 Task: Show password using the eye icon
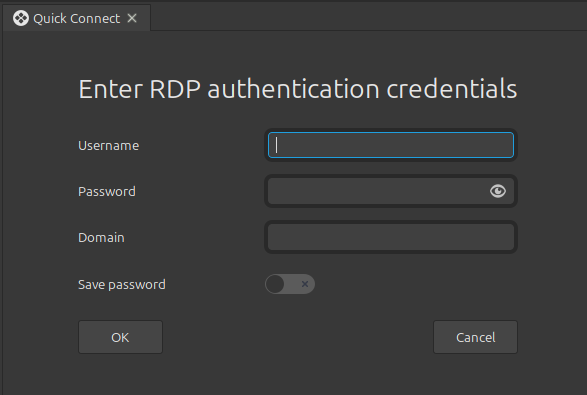(498, 191)
